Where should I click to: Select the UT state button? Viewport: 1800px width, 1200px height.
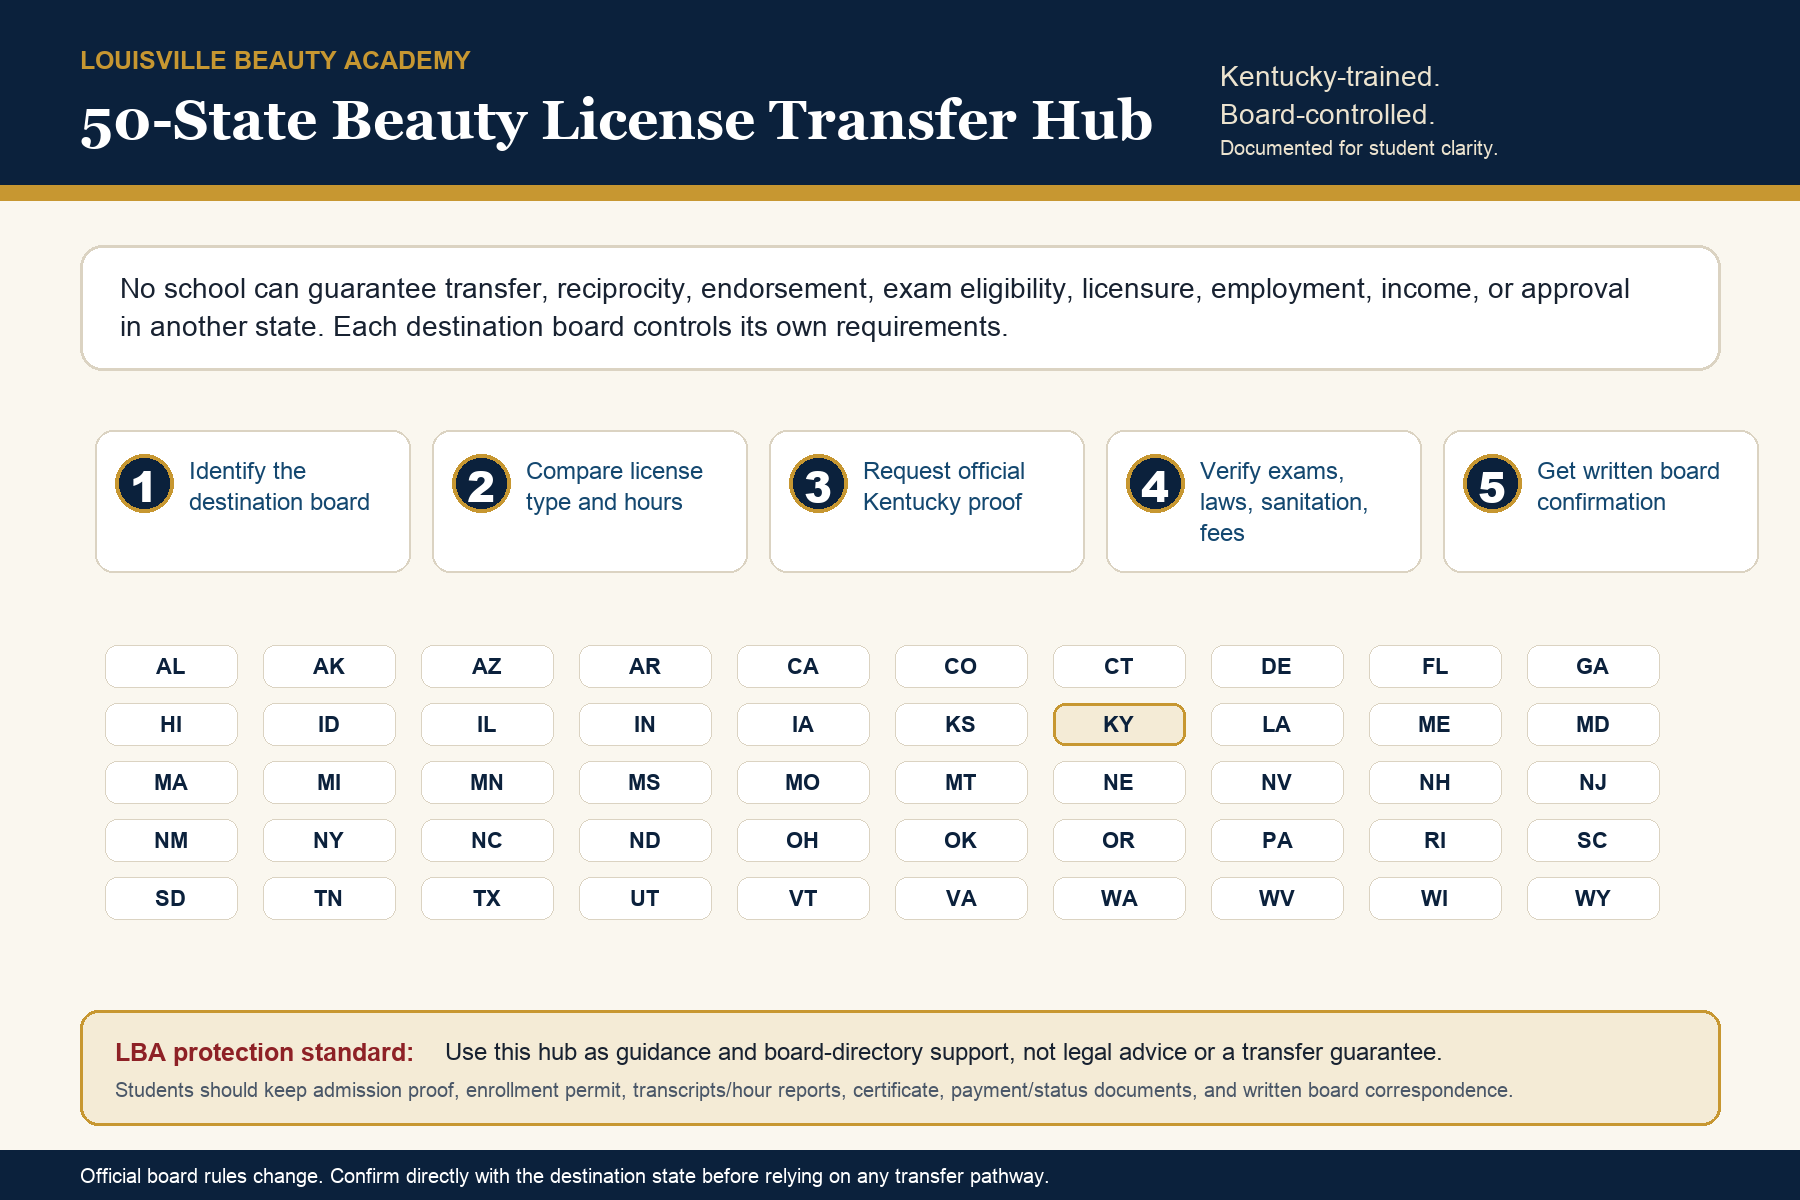tap(645, 898)
